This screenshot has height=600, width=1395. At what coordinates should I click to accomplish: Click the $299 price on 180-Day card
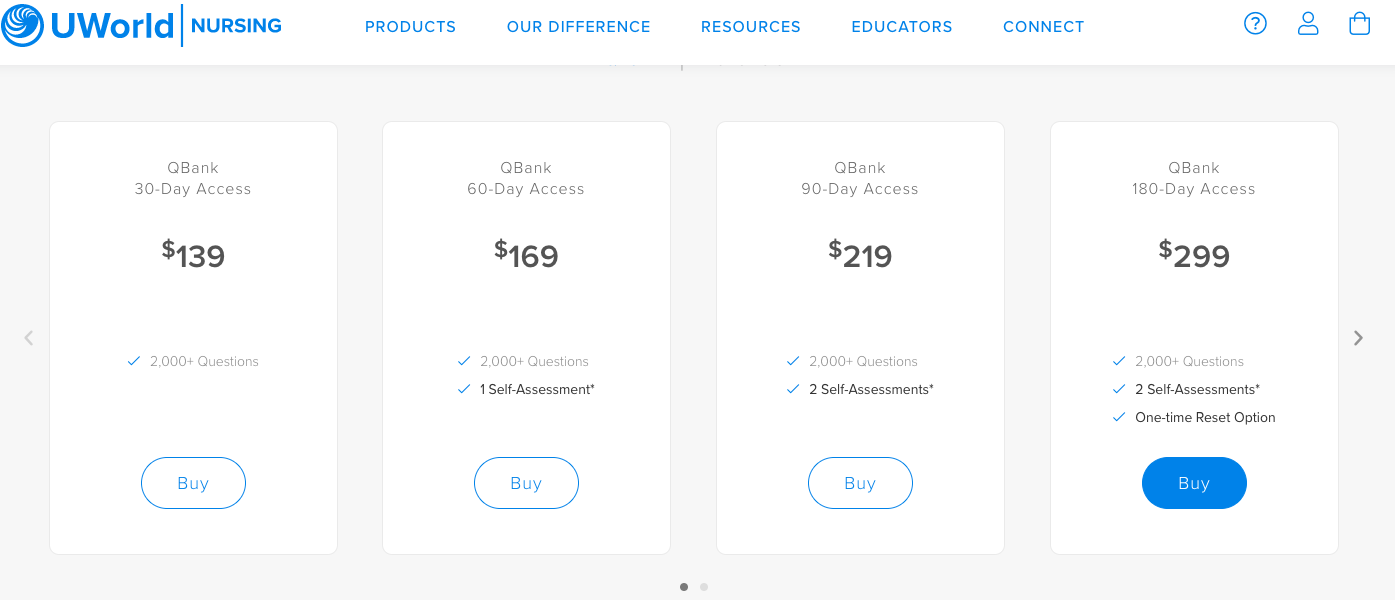(x=1194, y=255)
